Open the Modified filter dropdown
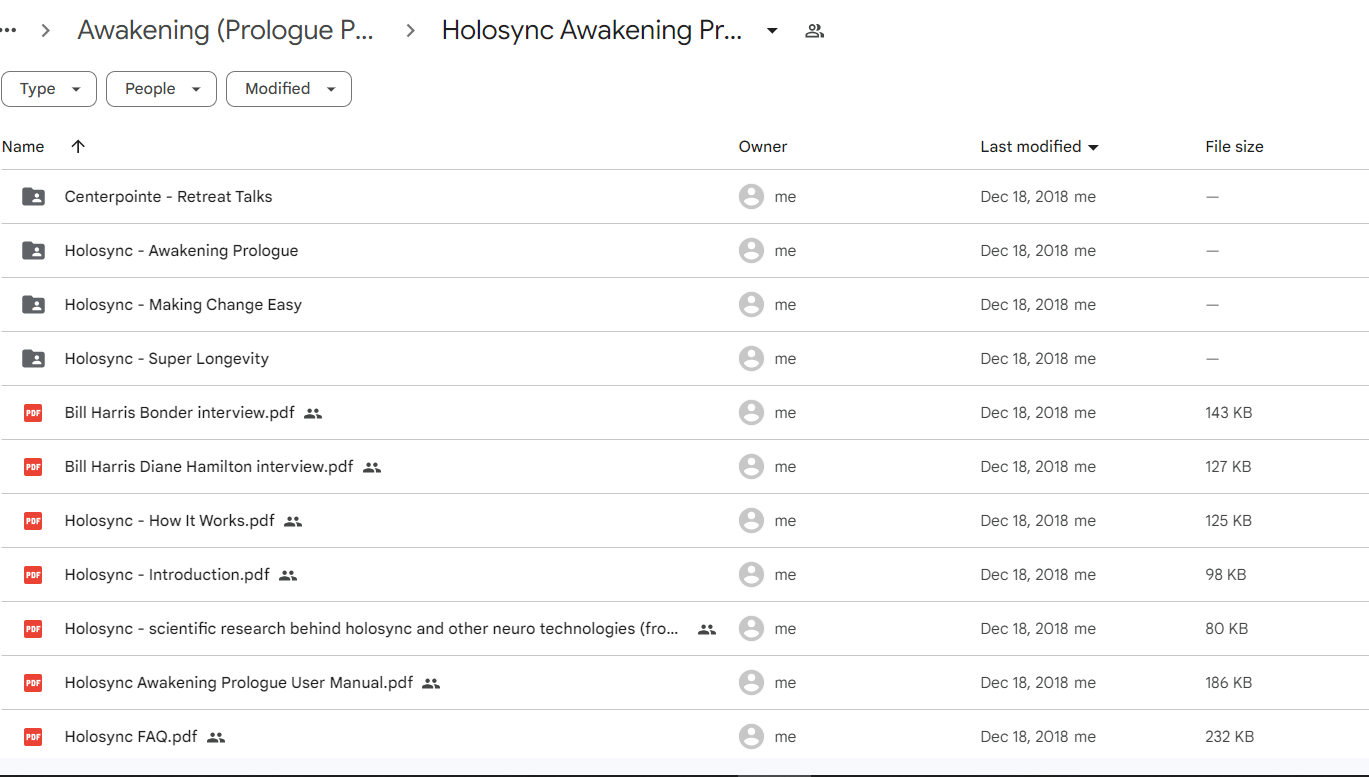 289,89
